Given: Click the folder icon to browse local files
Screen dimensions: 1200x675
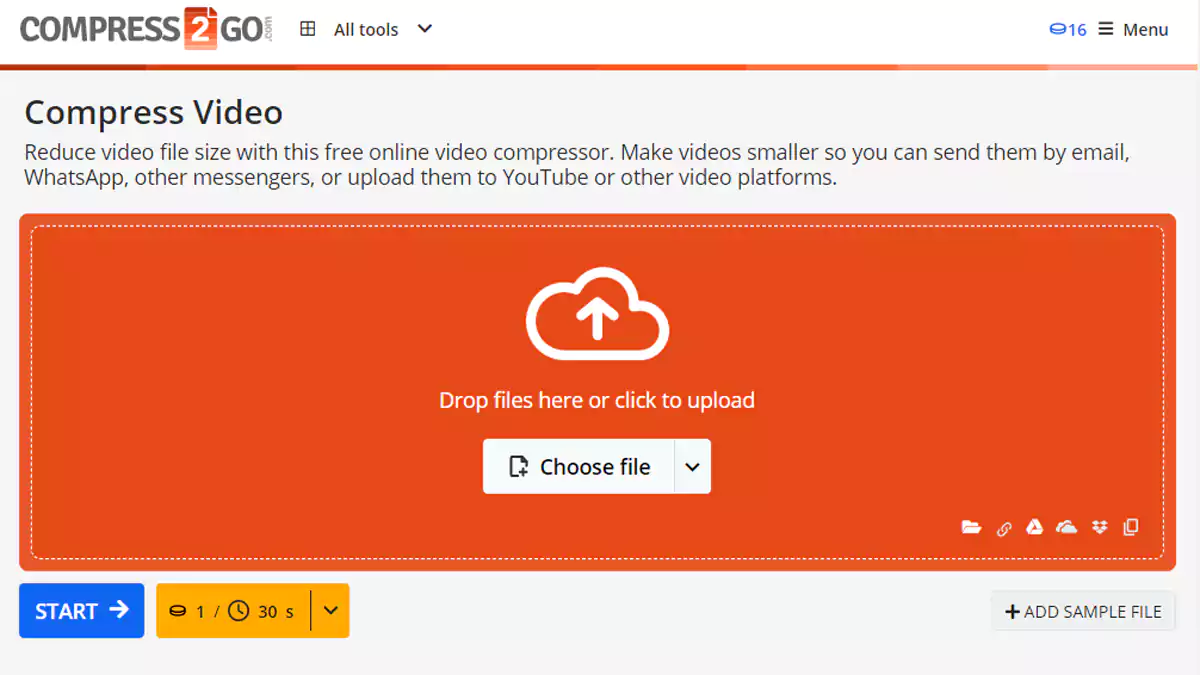Looking at the screenshot, I should [x=971, y=527].
